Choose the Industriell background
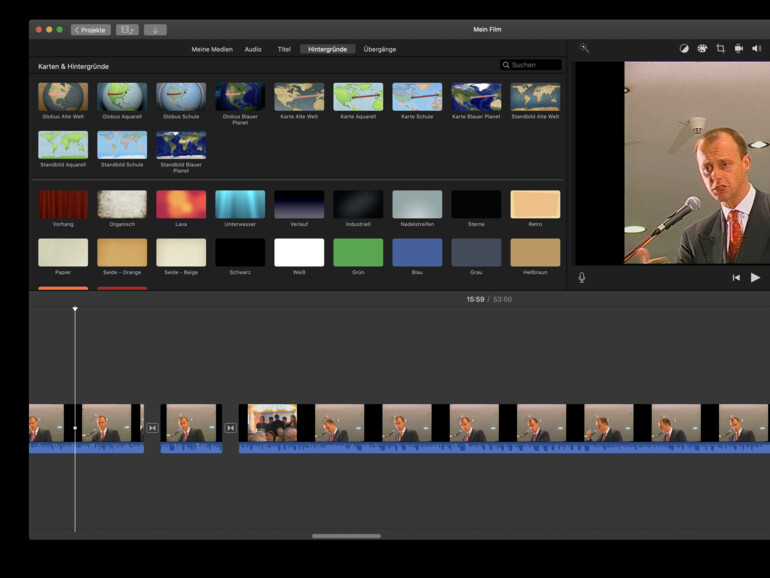This screenshot has width=770, height=578. (358, 204)
